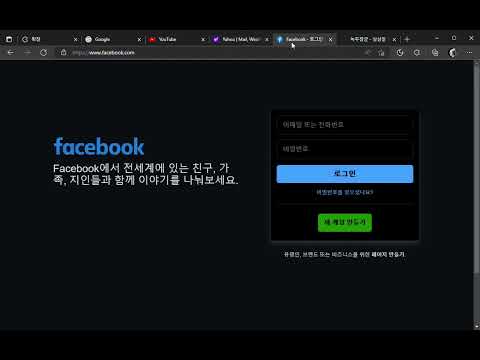Image resolution: width=480 pixels, height=360 pixels.
Task: Close the YouTube tab
Action: [x=203, y=40]
